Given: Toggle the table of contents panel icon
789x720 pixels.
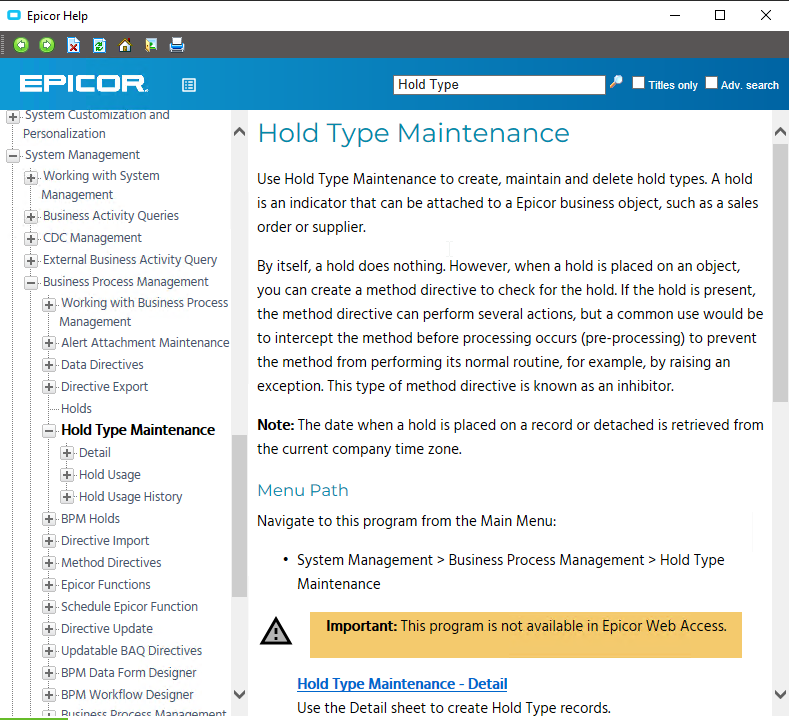Looking at the screenshot, I should tap(189, 85).
